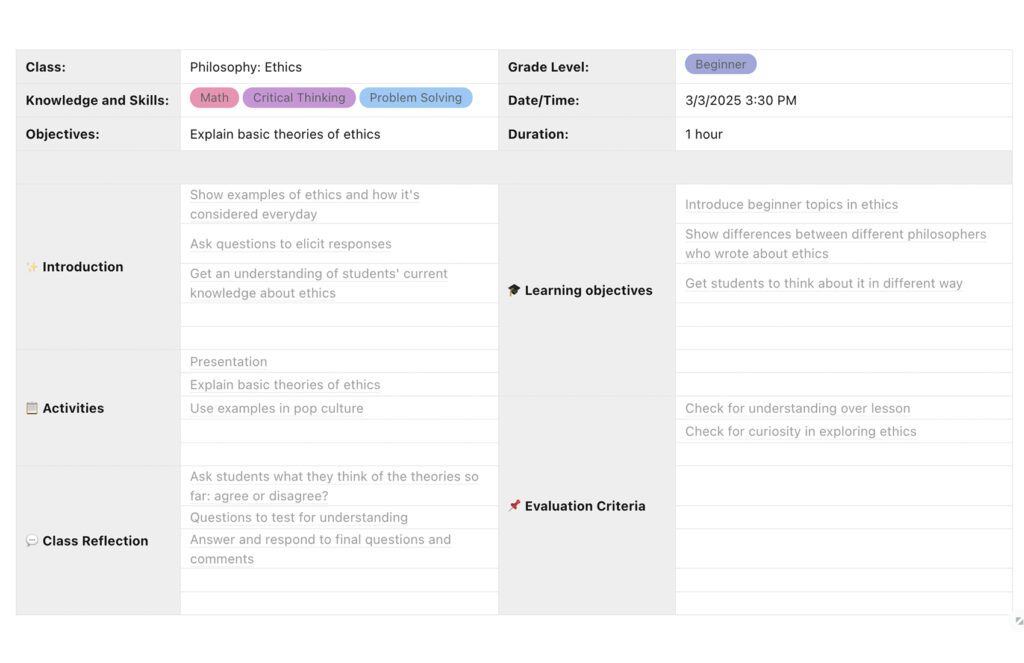Screen dimensions: 1024x663
Task: Click the speech bubble icon beside Class Reflection
Action: pos(32,541)
